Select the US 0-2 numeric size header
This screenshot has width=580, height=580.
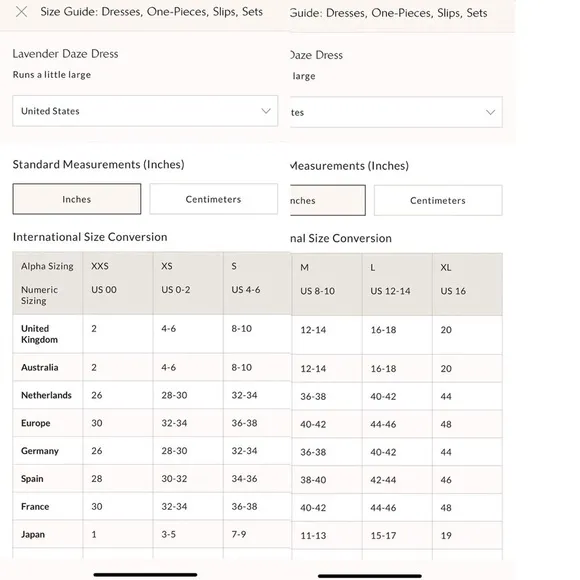[176, 290]
